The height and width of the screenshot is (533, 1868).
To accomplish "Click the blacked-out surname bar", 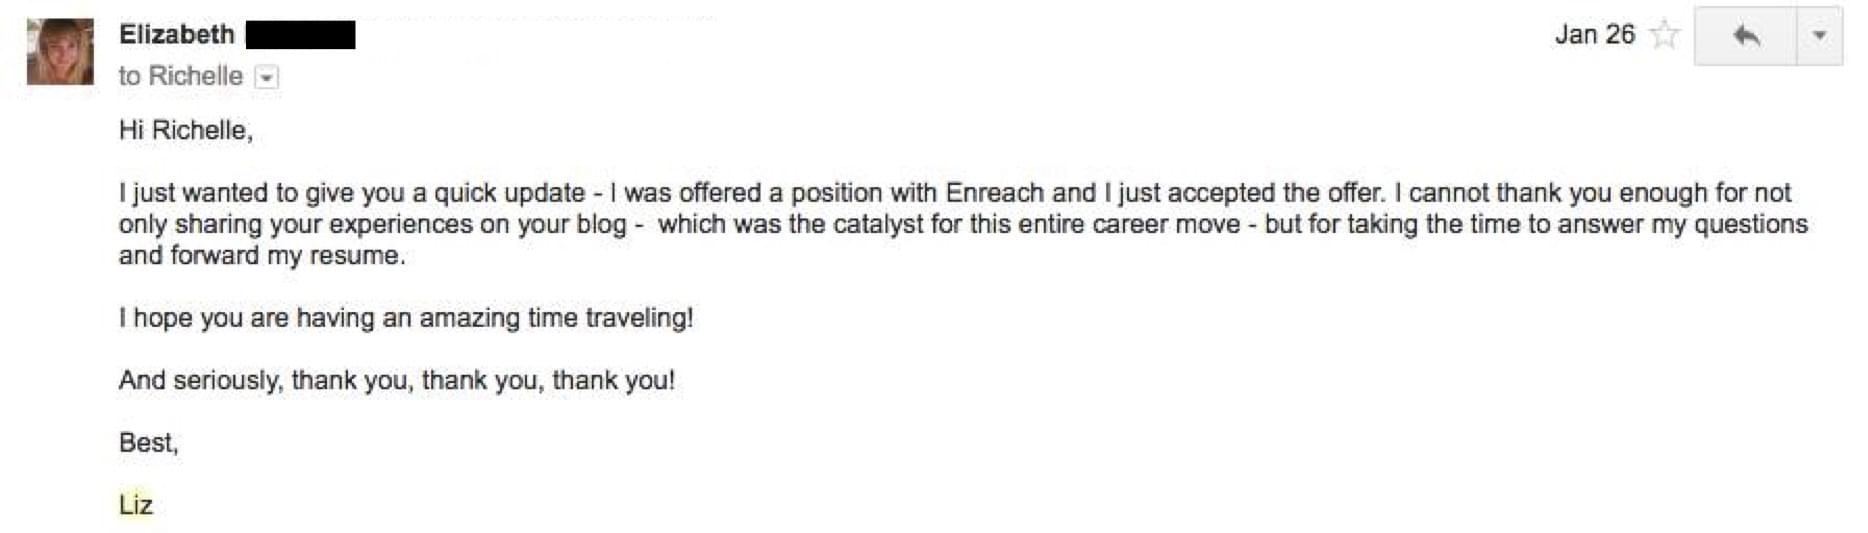I will click(300, 35).
